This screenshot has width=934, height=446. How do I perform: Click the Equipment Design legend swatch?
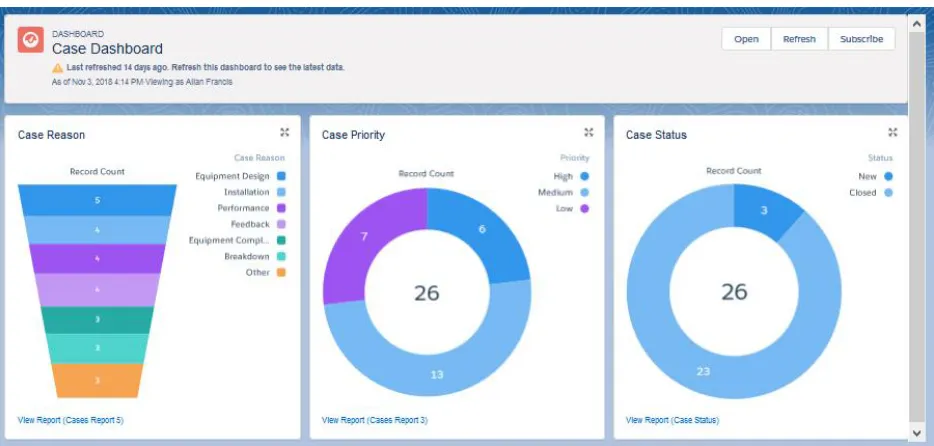tap(282, 176)
